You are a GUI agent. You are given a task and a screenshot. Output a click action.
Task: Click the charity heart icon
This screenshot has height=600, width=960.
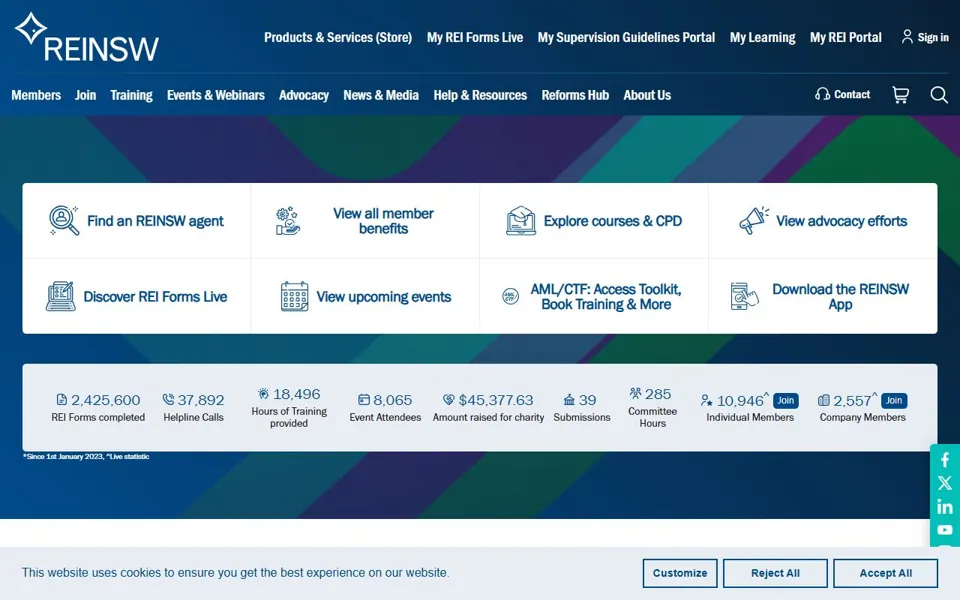click(x=449, y=400)
